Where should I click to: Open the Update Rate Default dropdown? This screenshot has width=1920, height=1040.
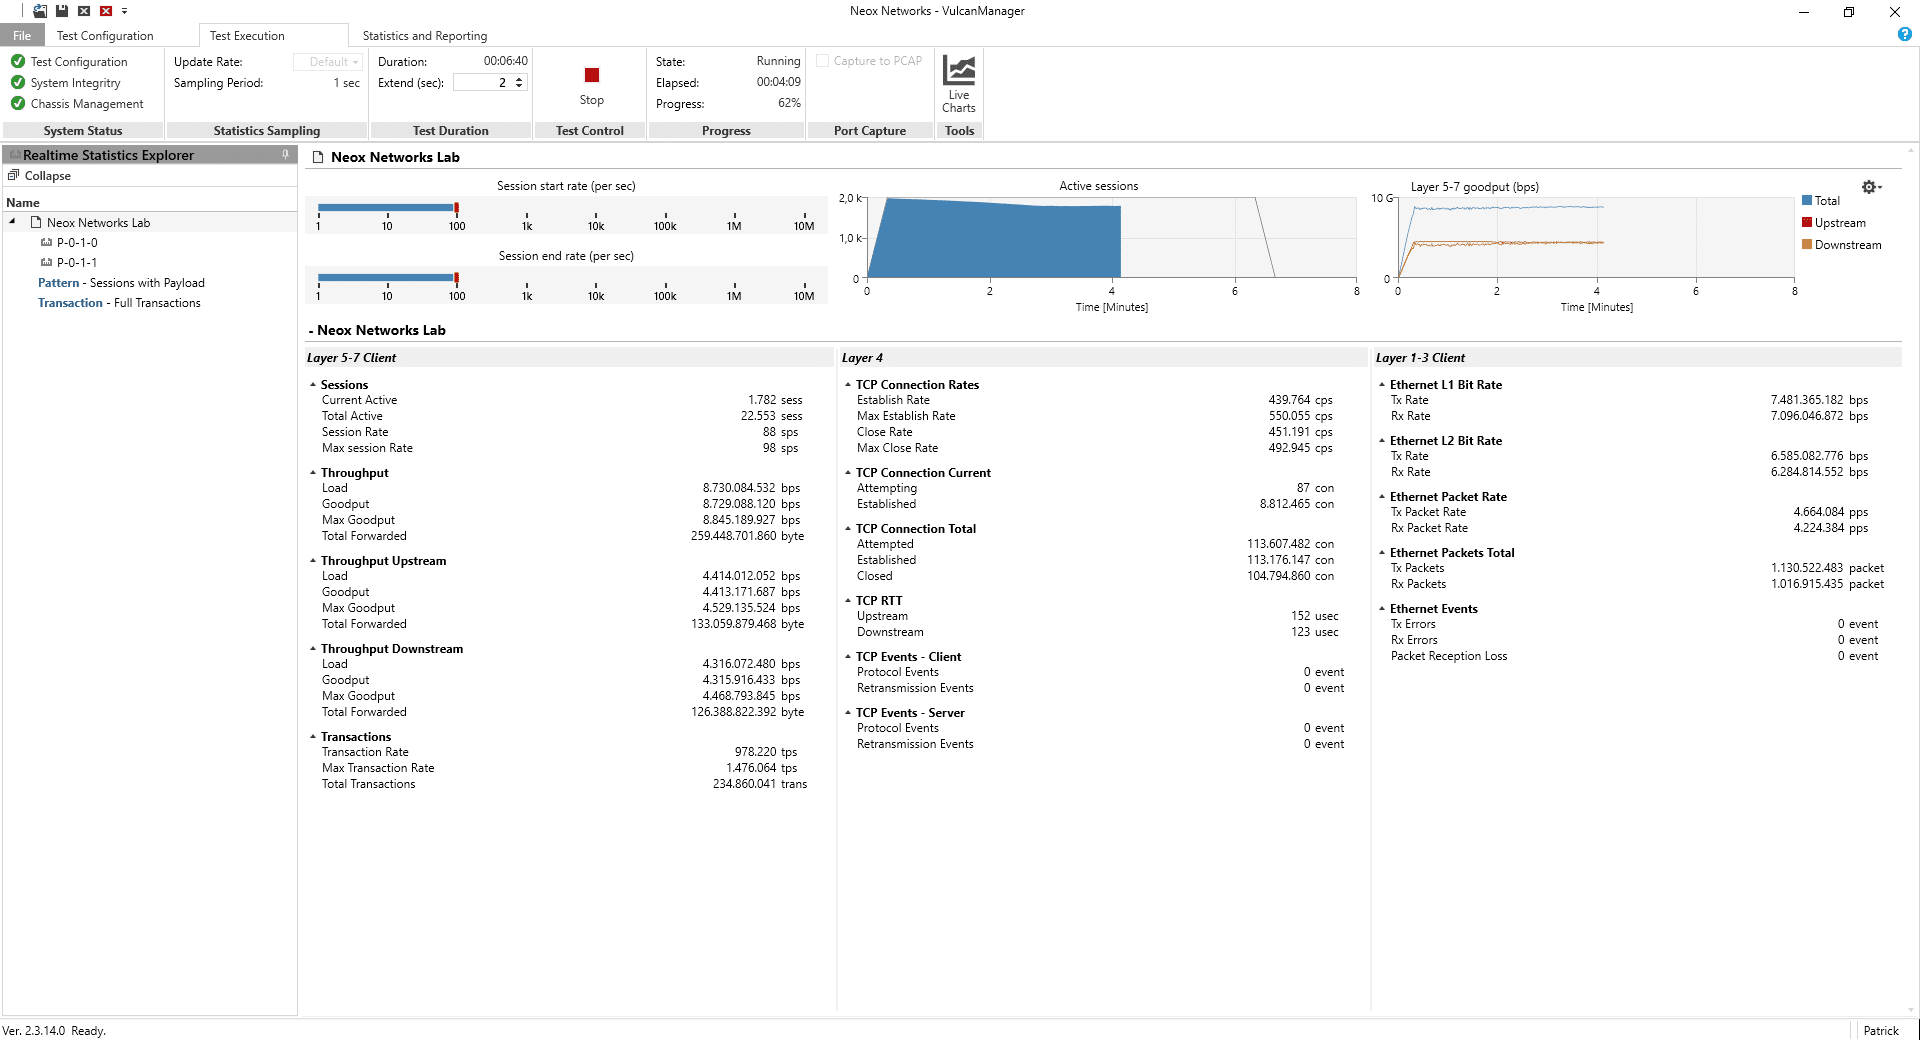click(327, 62)
